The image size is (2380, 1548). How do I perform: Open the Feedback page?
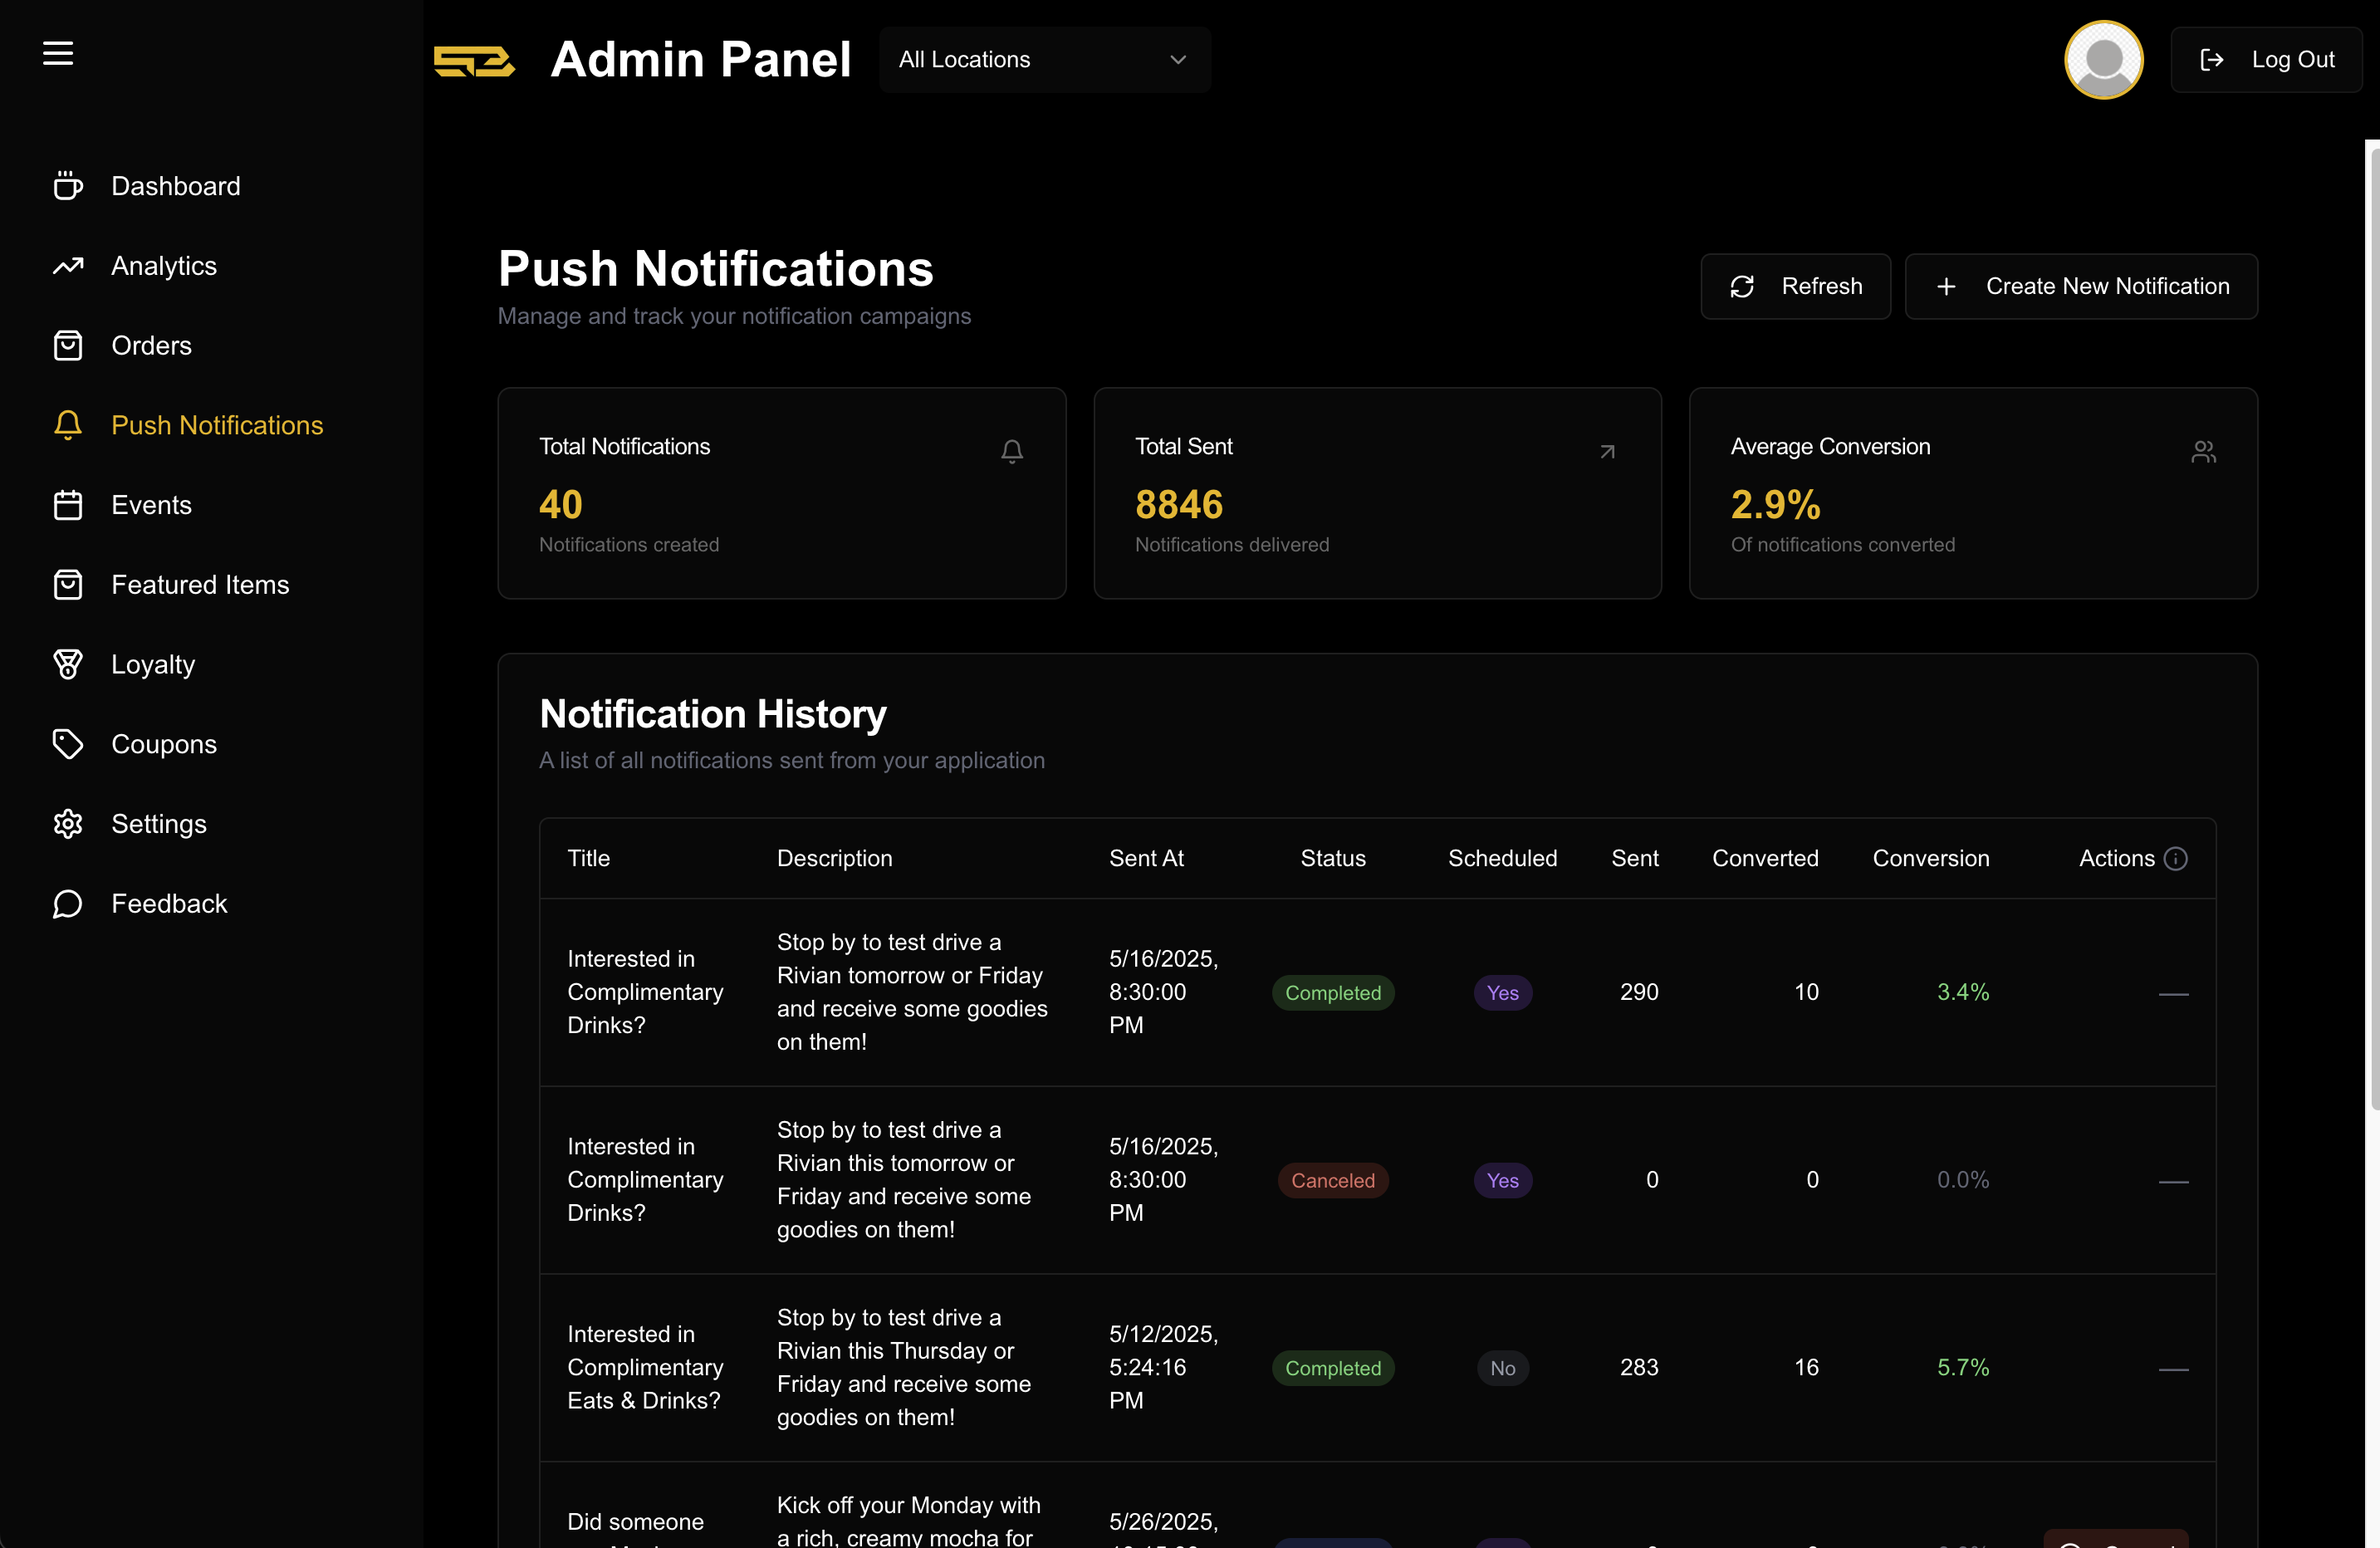point(140,904)
